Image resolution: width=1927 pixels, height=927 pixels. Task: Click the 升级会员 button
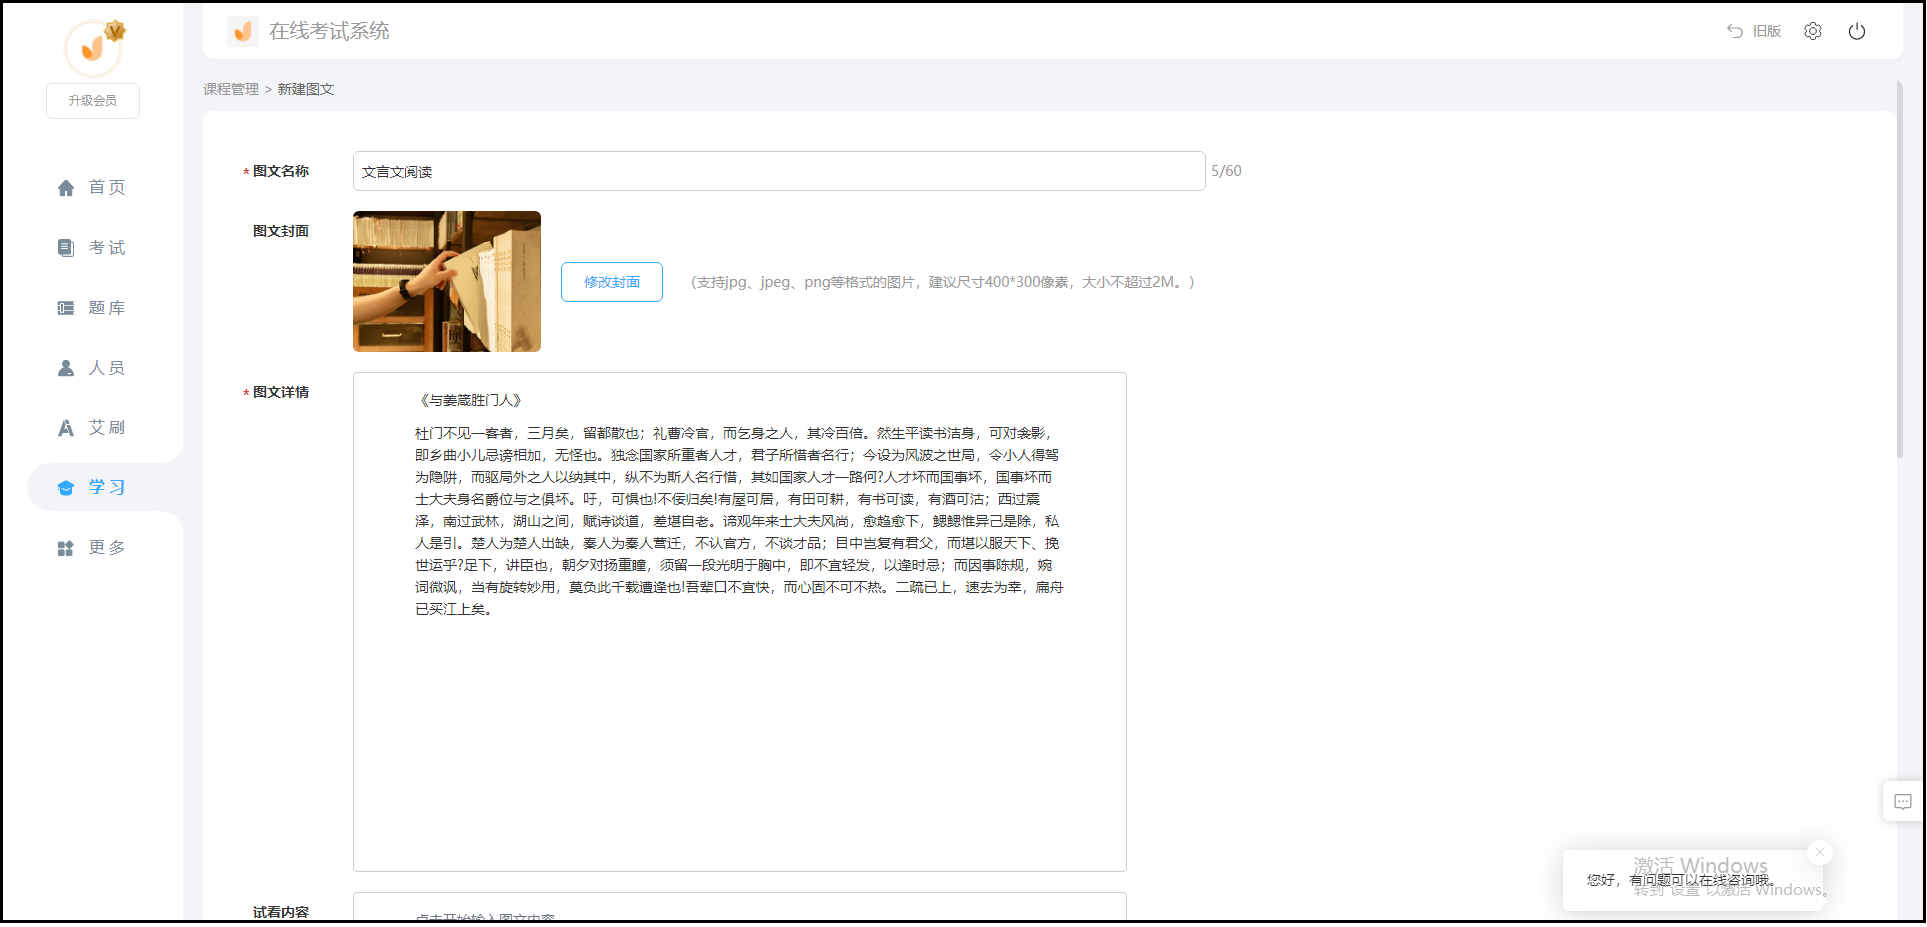coord(93,101)
